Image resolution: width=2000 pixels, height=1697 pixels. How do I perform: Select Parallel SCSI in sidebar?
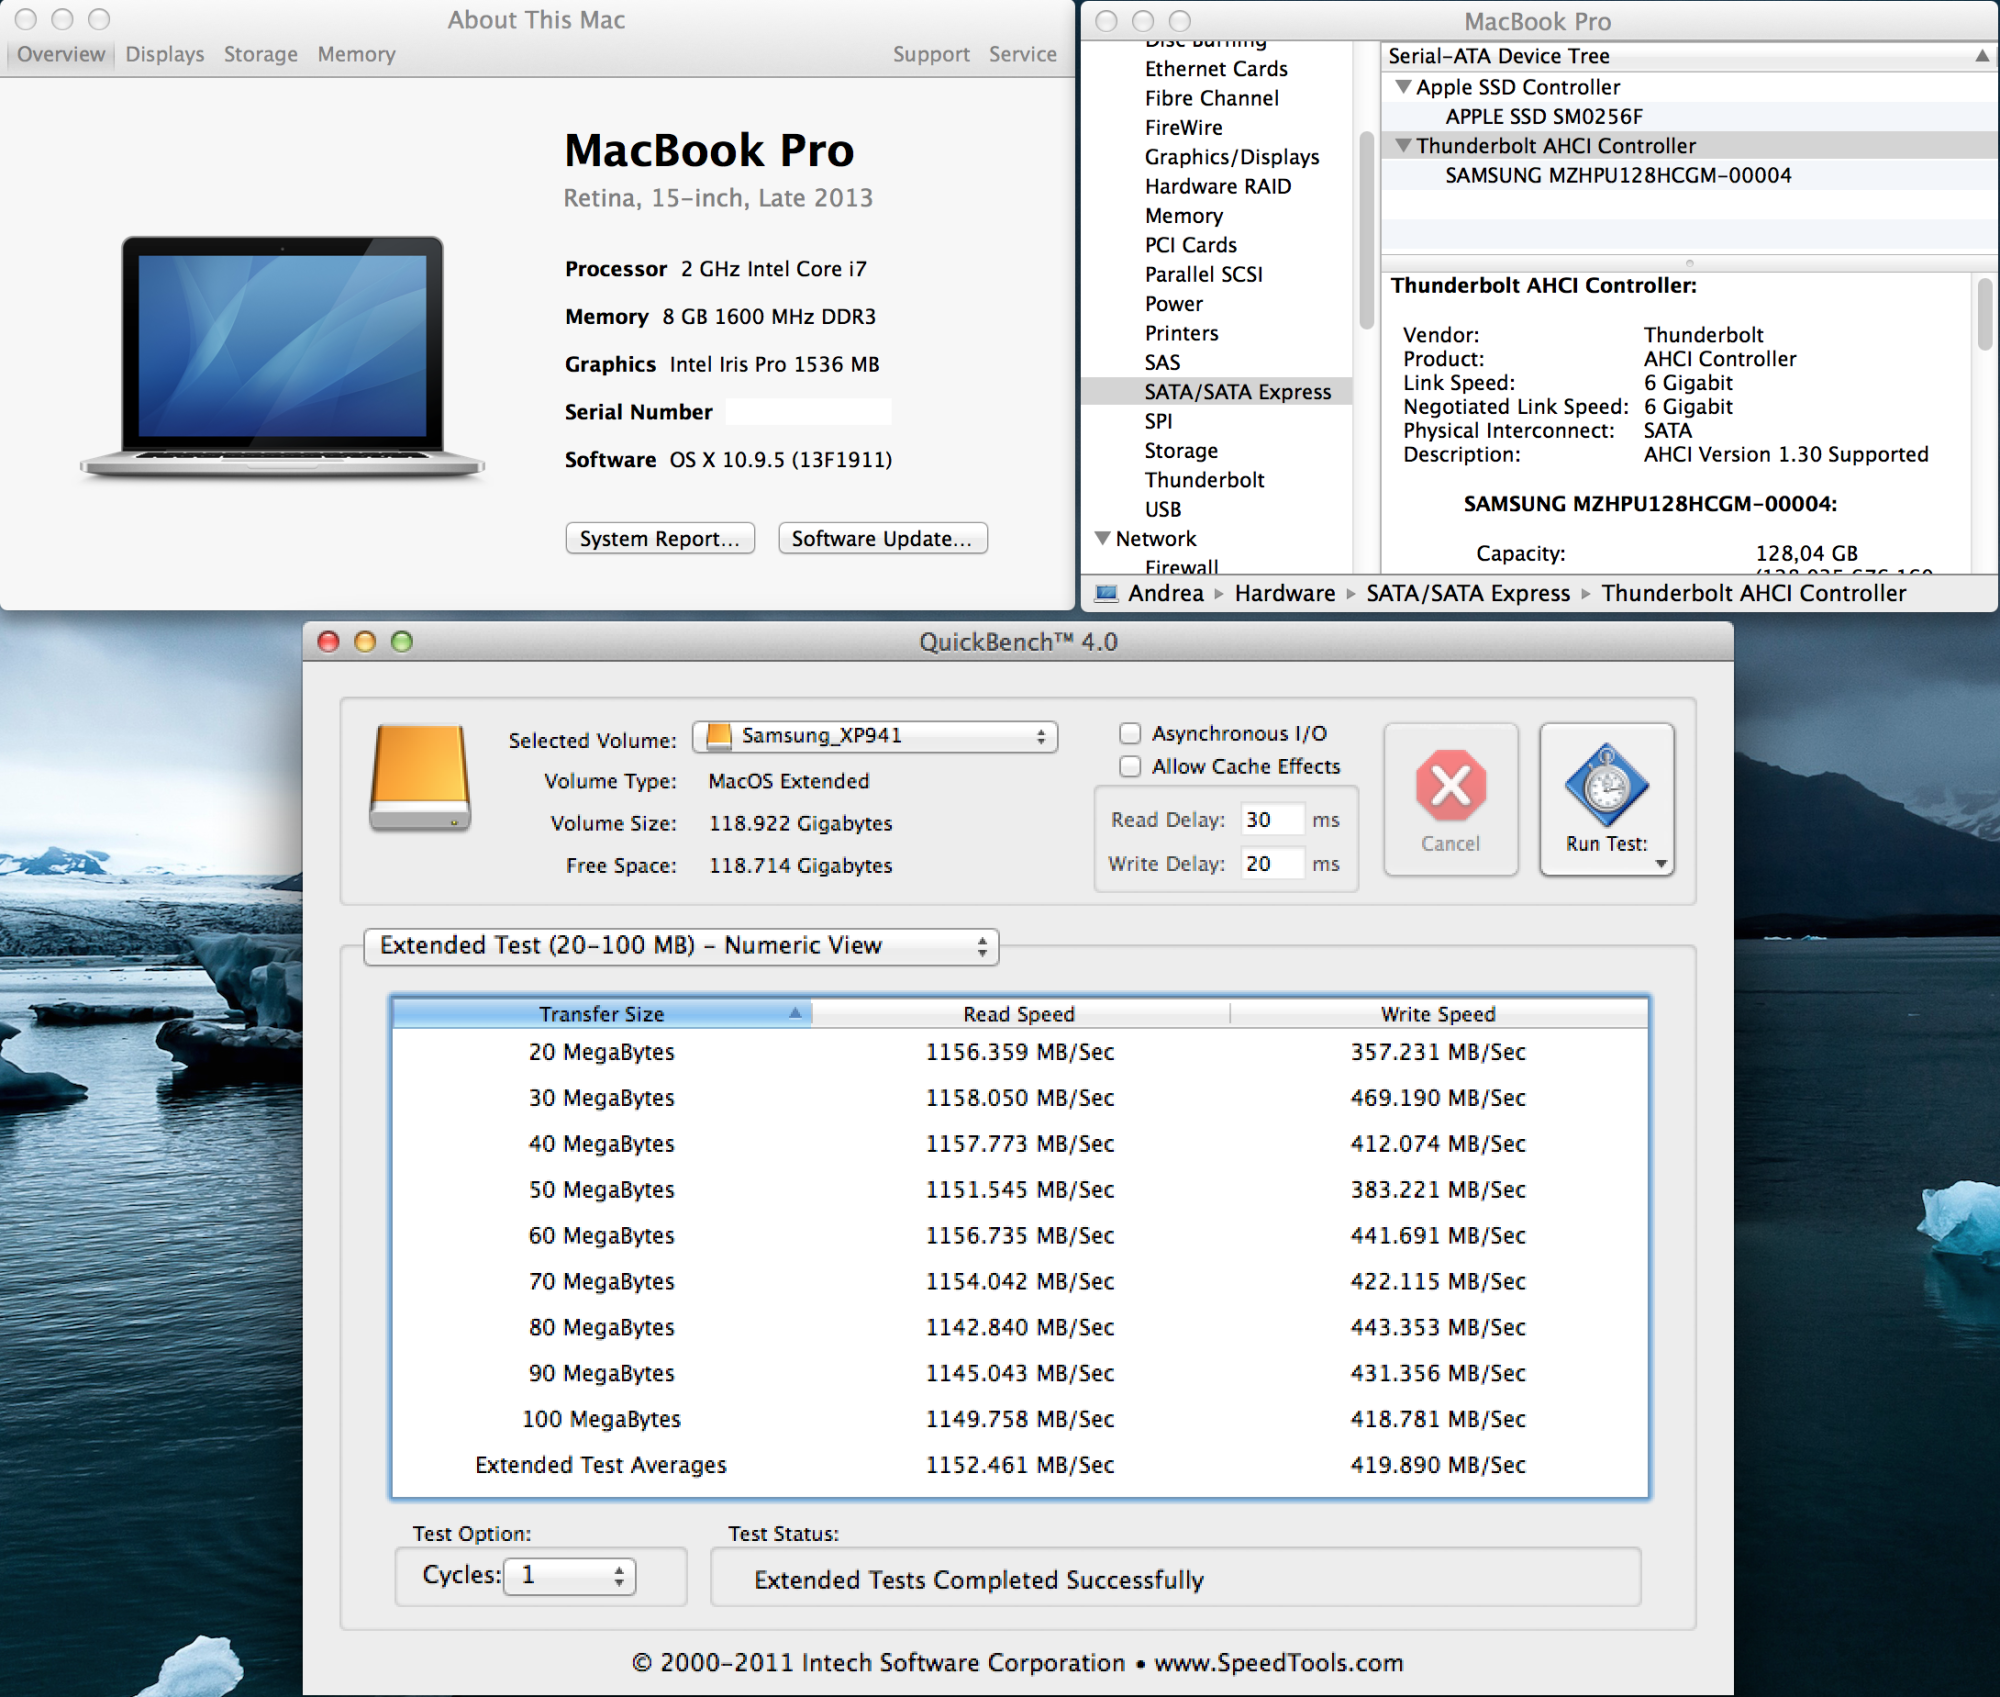point(1203,274)
